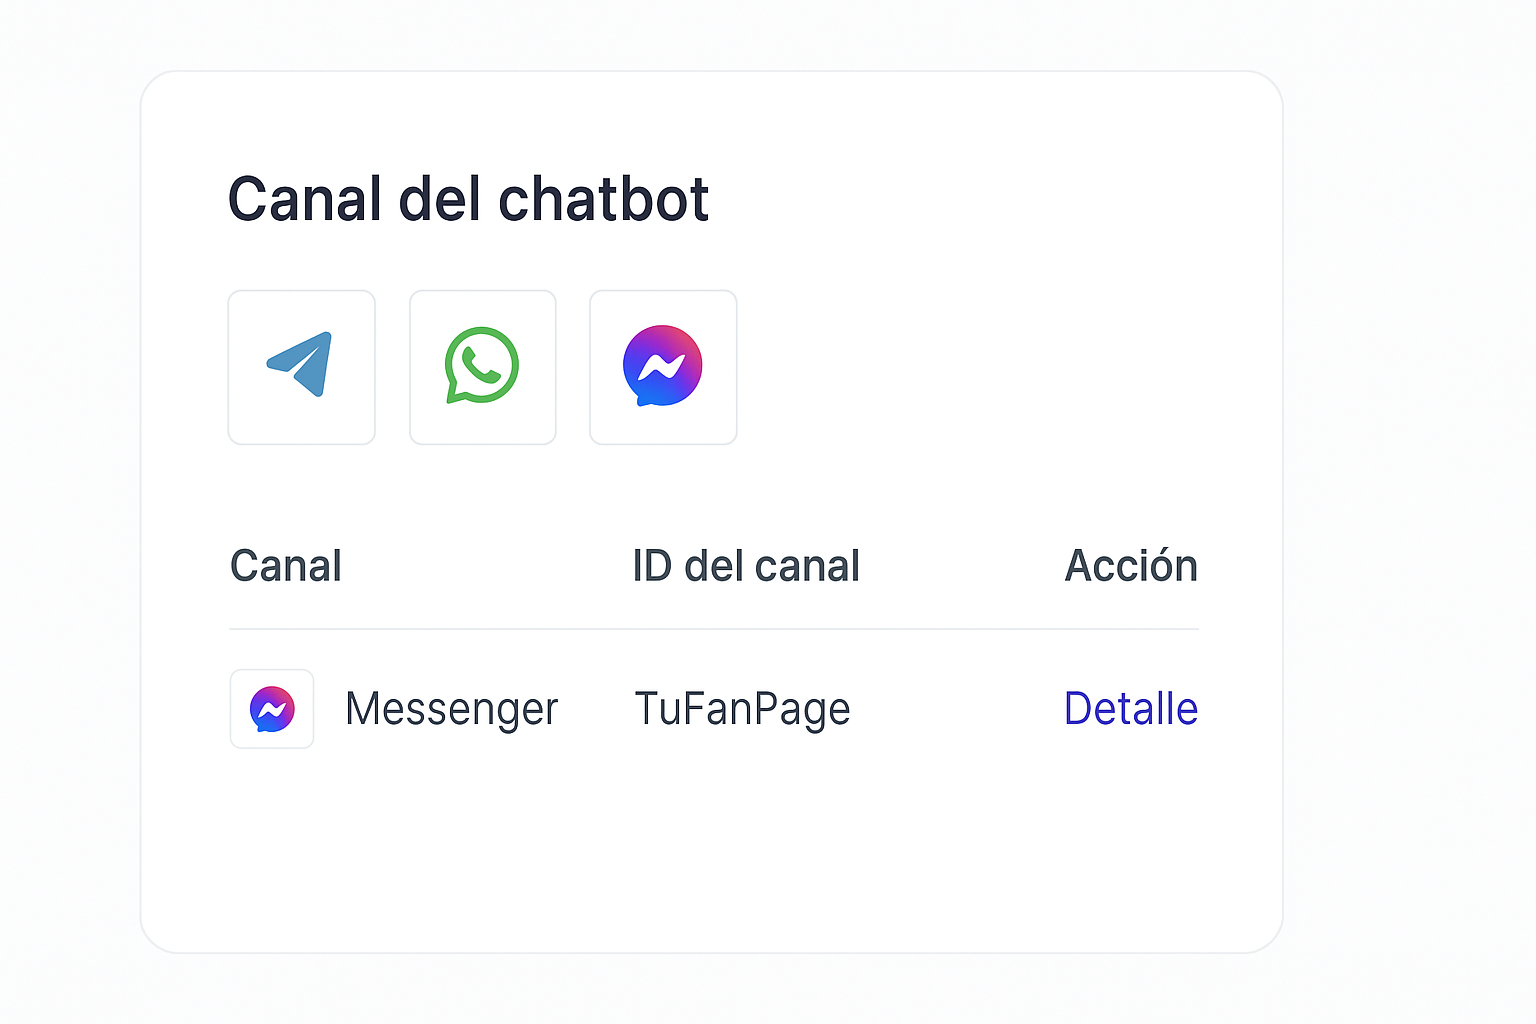
Task: Connect WhatsApp using the green phone icon
Action: point(482,367)
